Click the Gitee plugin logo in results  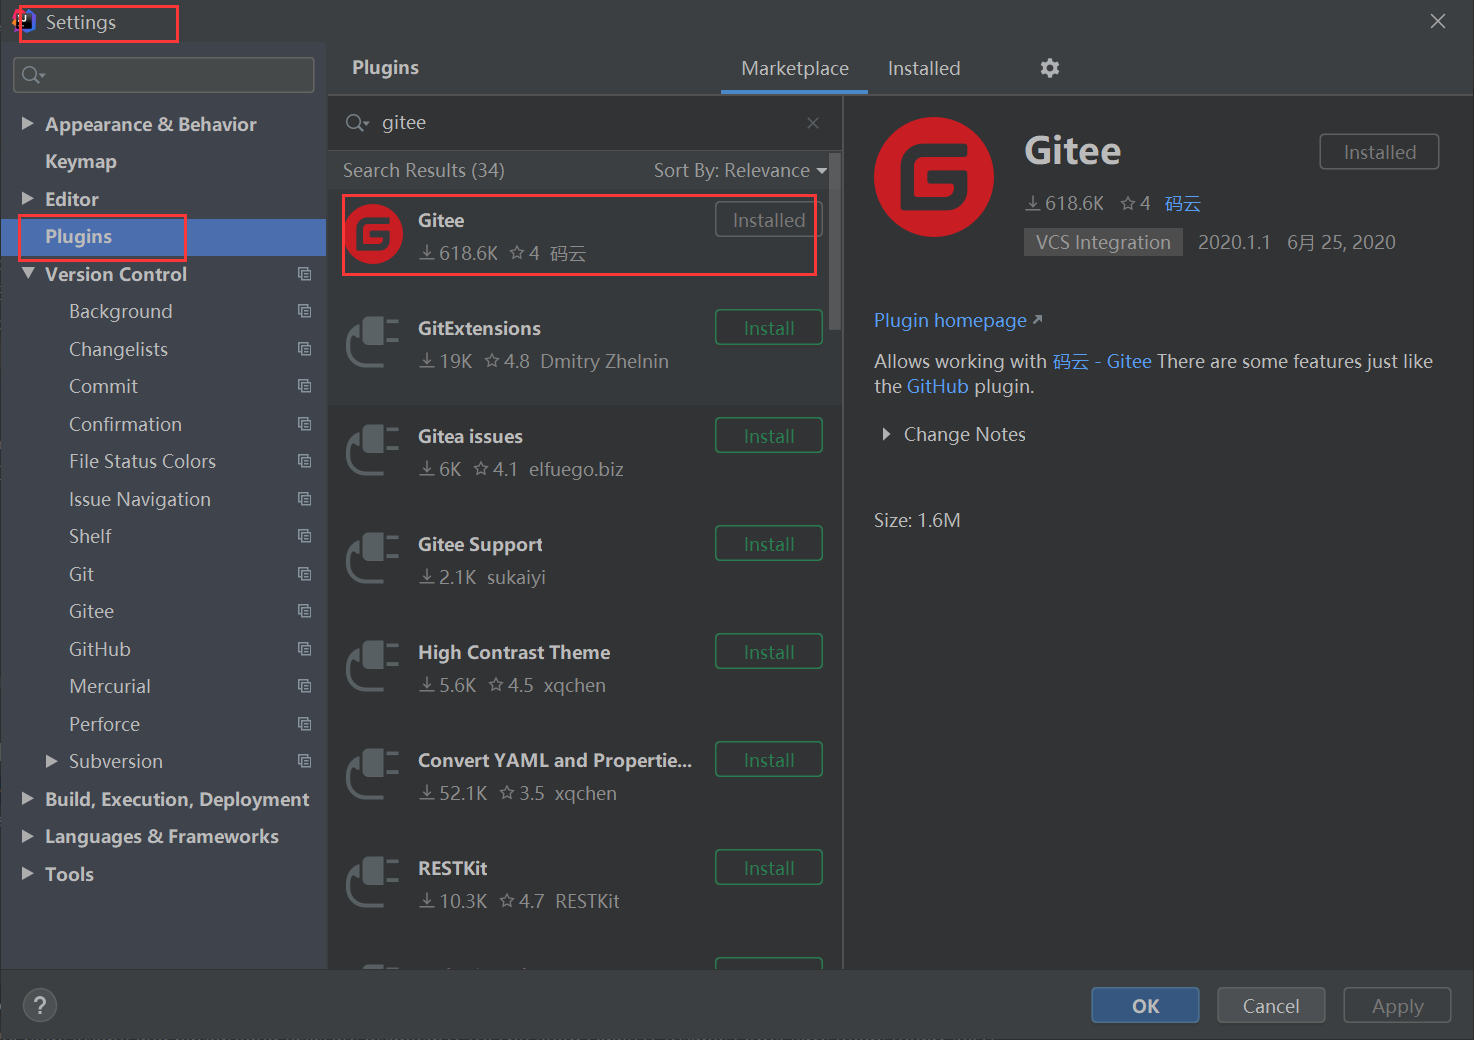373,234
